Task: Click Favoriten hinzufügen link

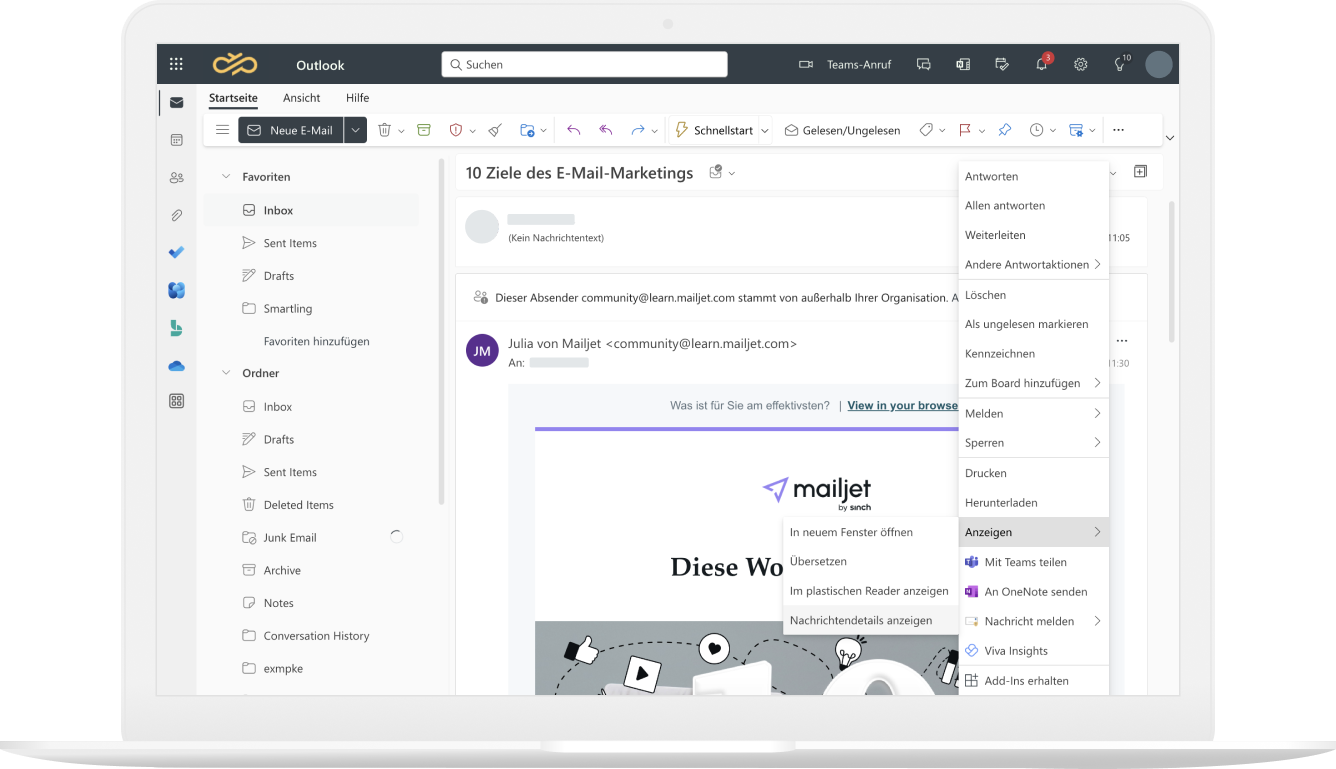Action: (x=316, y=341)
